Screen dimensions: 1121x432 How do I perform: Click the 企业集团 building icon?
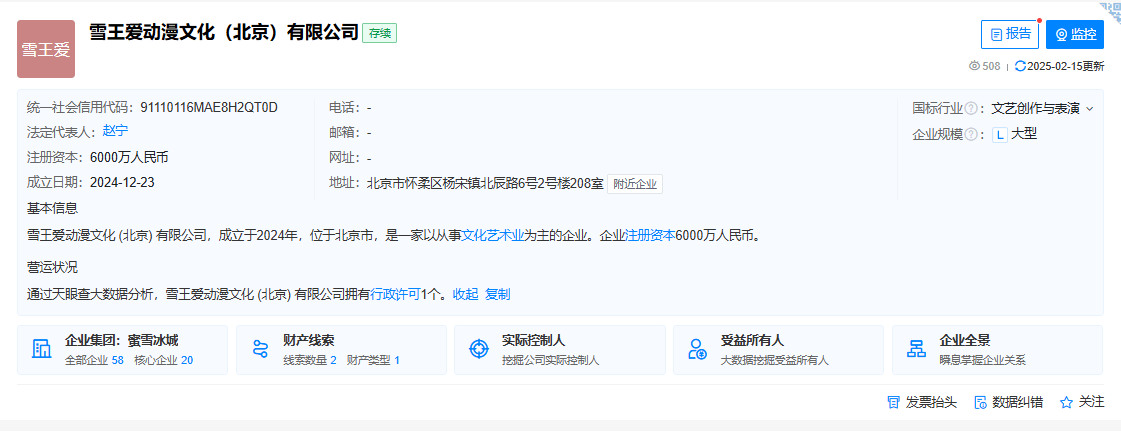click(42, 349)
